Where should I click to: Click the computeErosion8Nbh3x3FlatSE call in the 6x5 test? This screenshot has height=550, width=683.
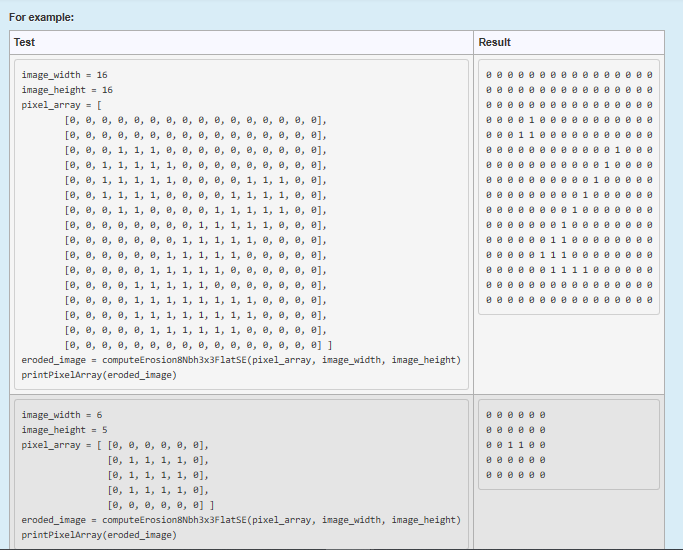tap(241, 520)
